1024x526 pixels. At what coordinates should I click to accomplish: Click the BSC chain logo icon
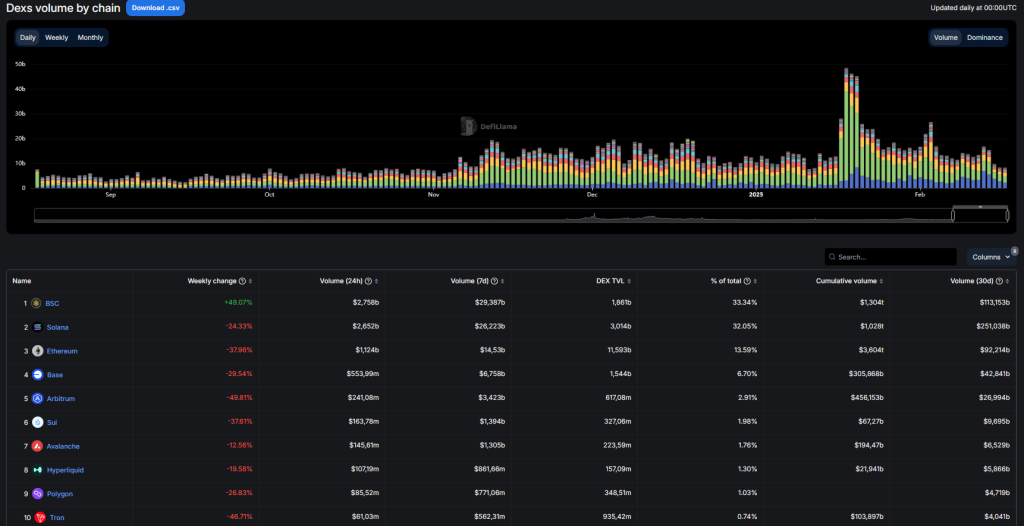[x=36, y=303]
